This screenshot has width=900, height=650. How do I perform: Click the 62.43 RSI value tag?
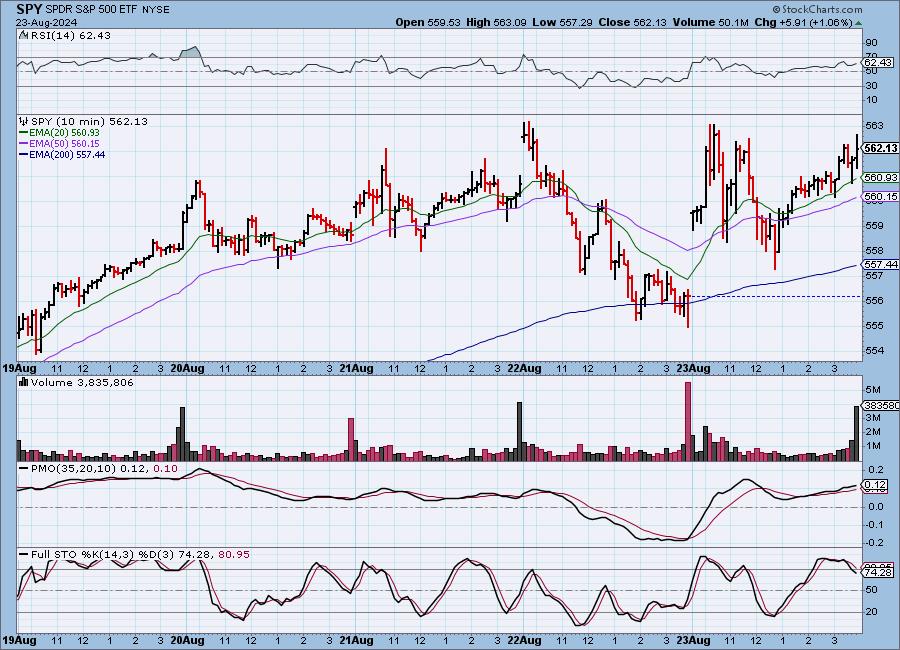878,62
